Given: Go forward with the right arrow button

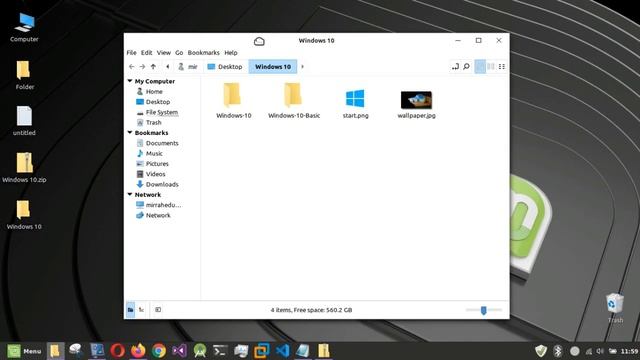Looking at the screenshot, I should 142,67.
